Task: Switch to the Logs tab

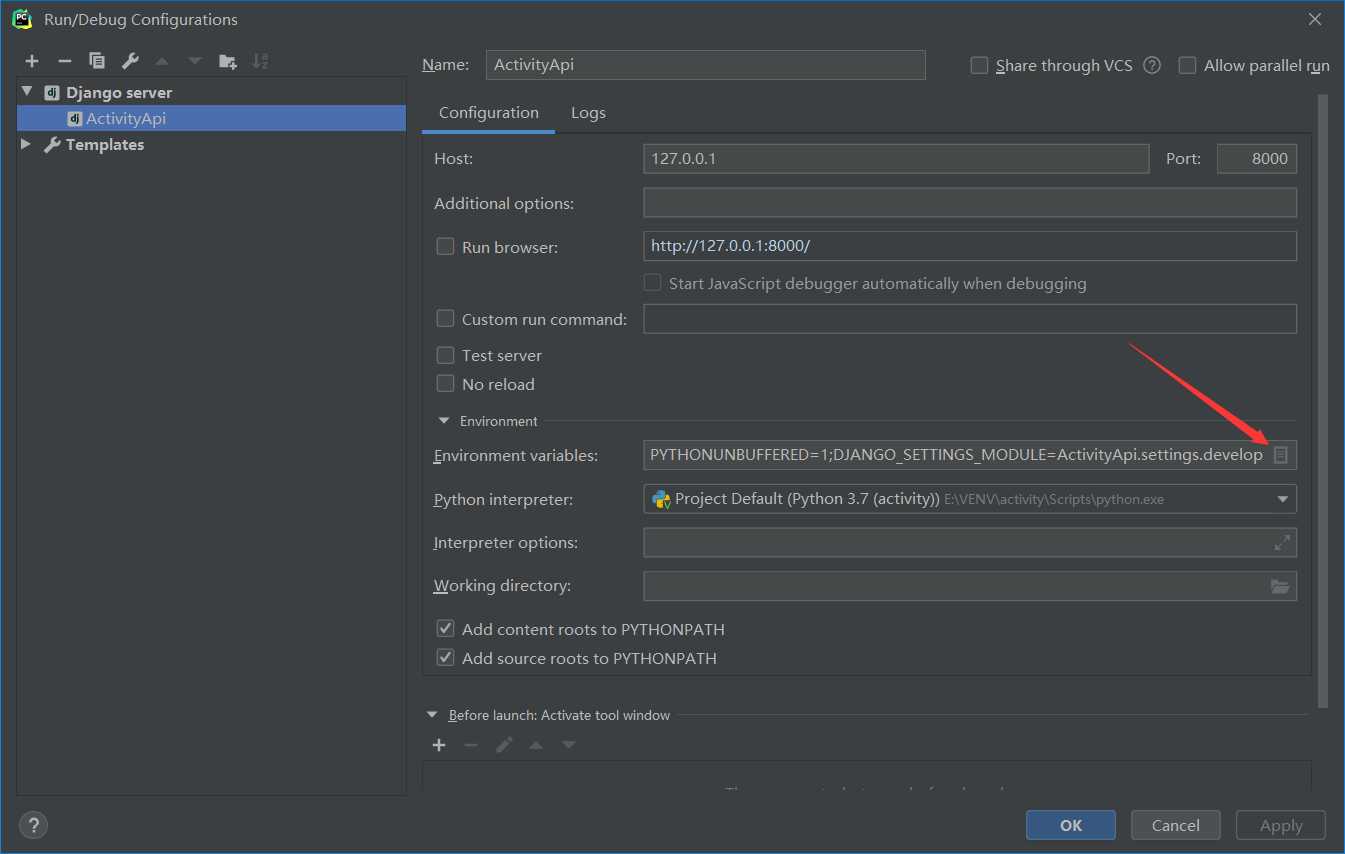Action: tap(588, 113)
